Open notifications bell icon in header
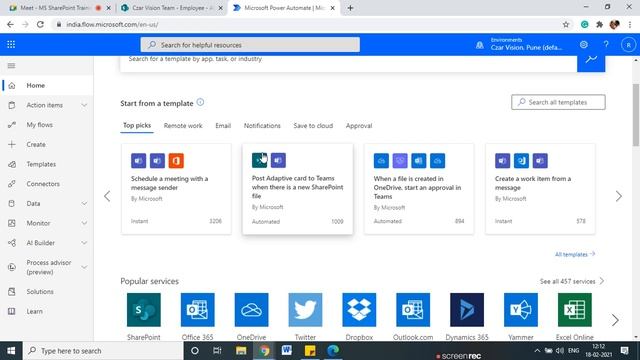The width and height of the screenshot is (640, 360). pyautogui.click(x=480, y=45)
